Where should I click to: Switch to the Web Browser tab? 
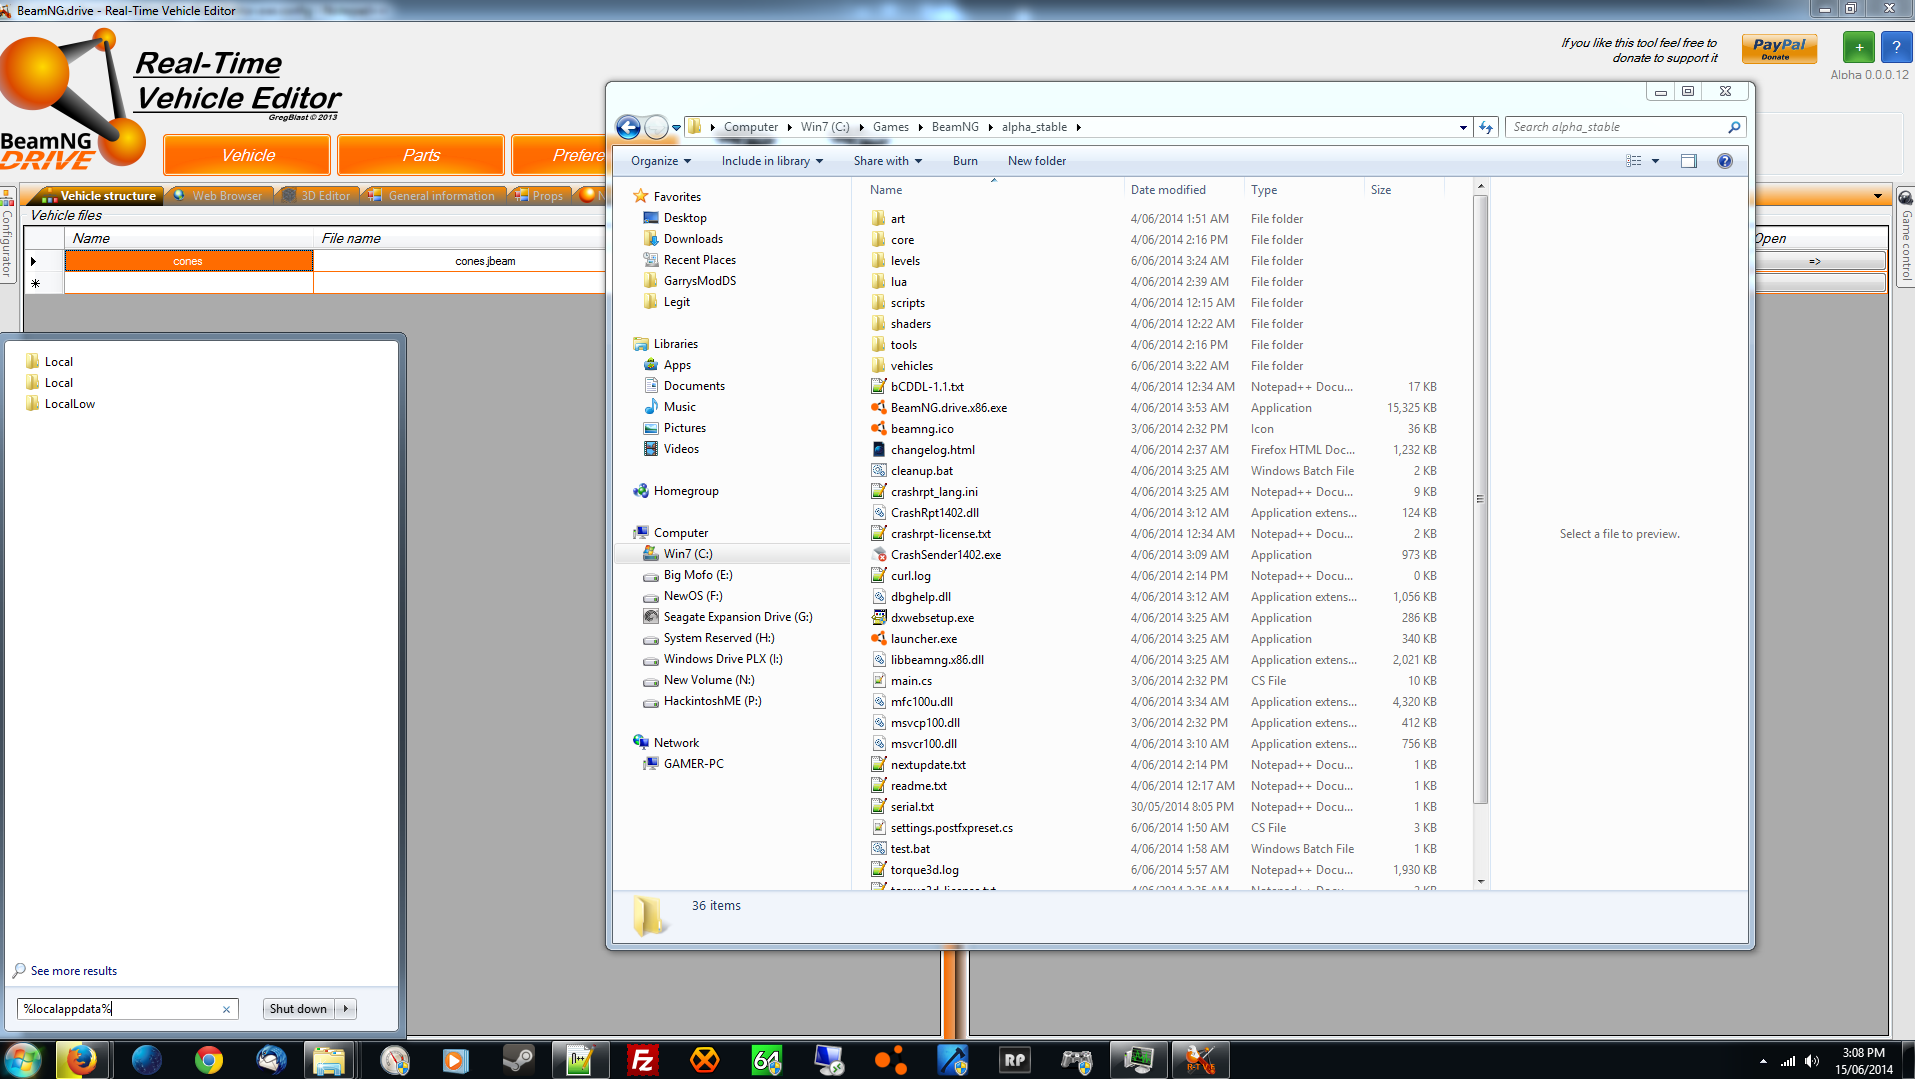pos(218,196)
